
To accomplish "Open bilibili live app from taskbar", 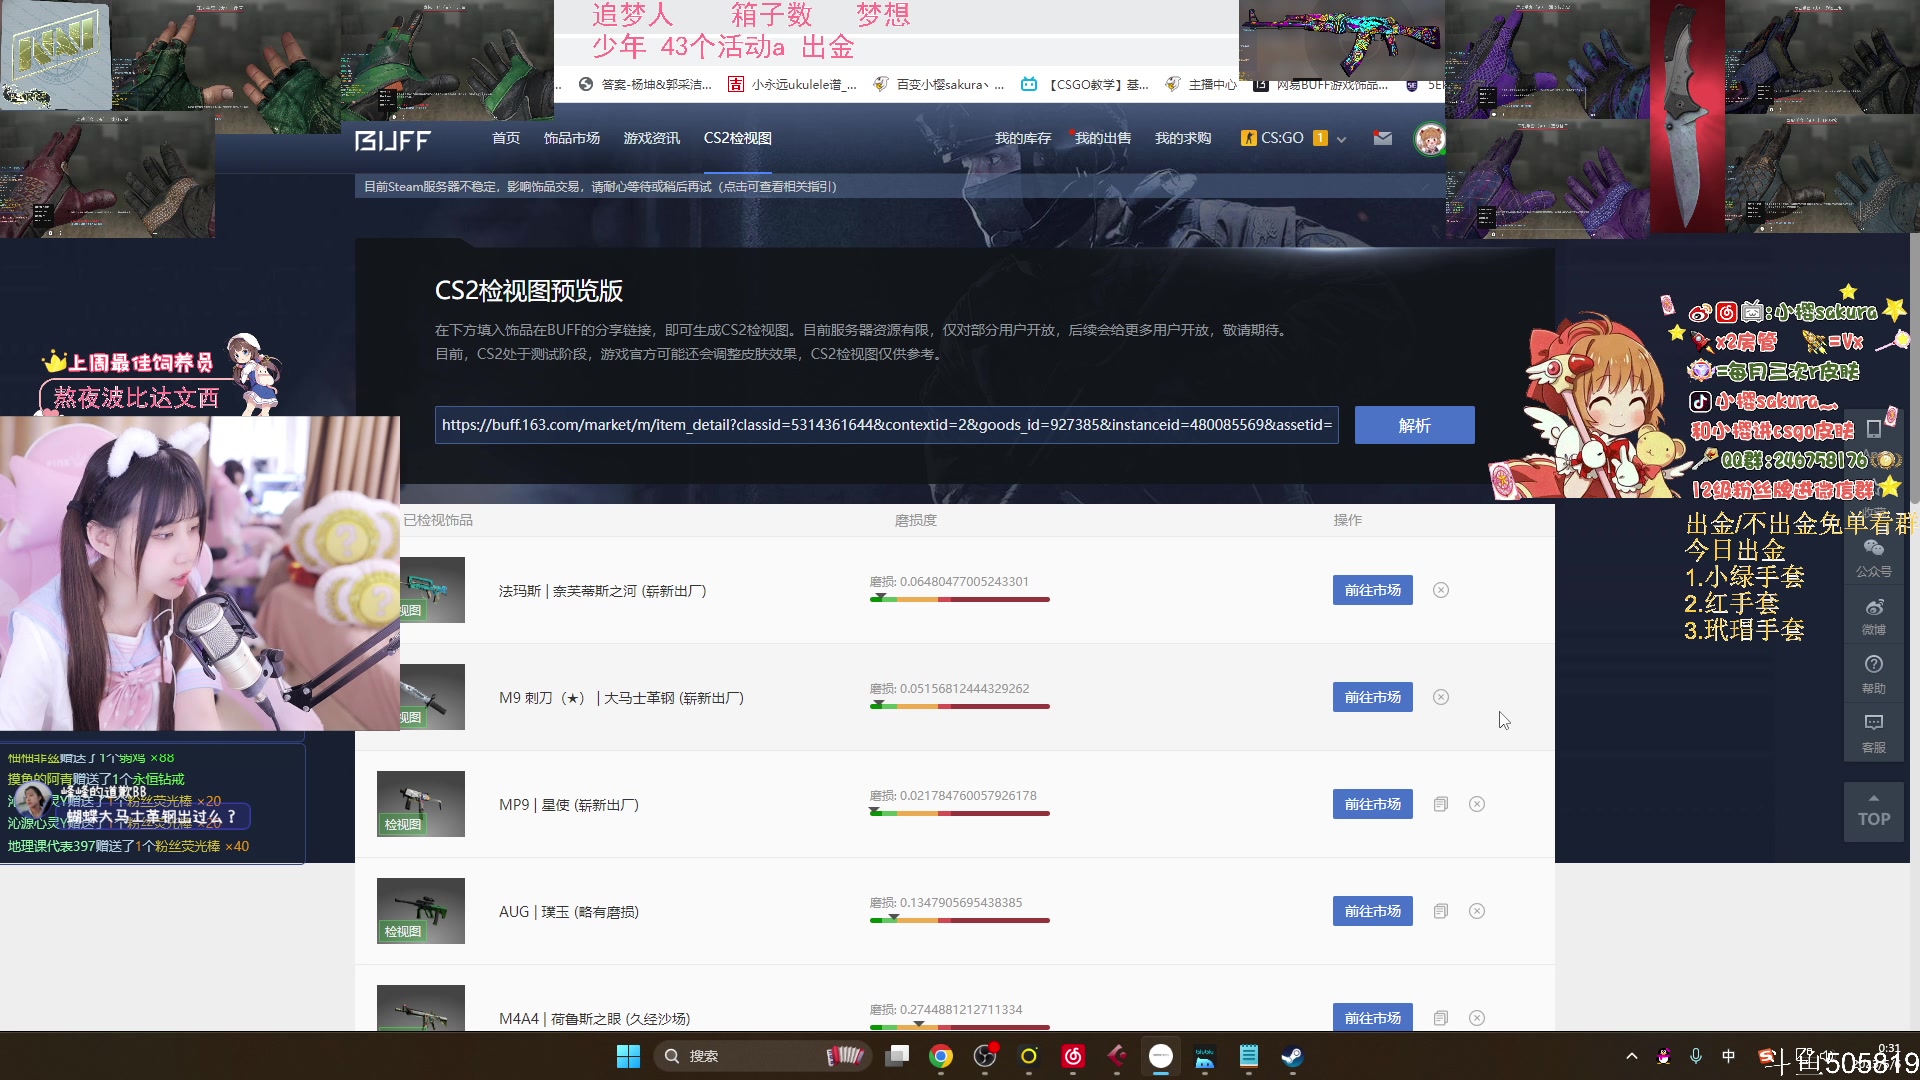I will click(1205, 1056).
